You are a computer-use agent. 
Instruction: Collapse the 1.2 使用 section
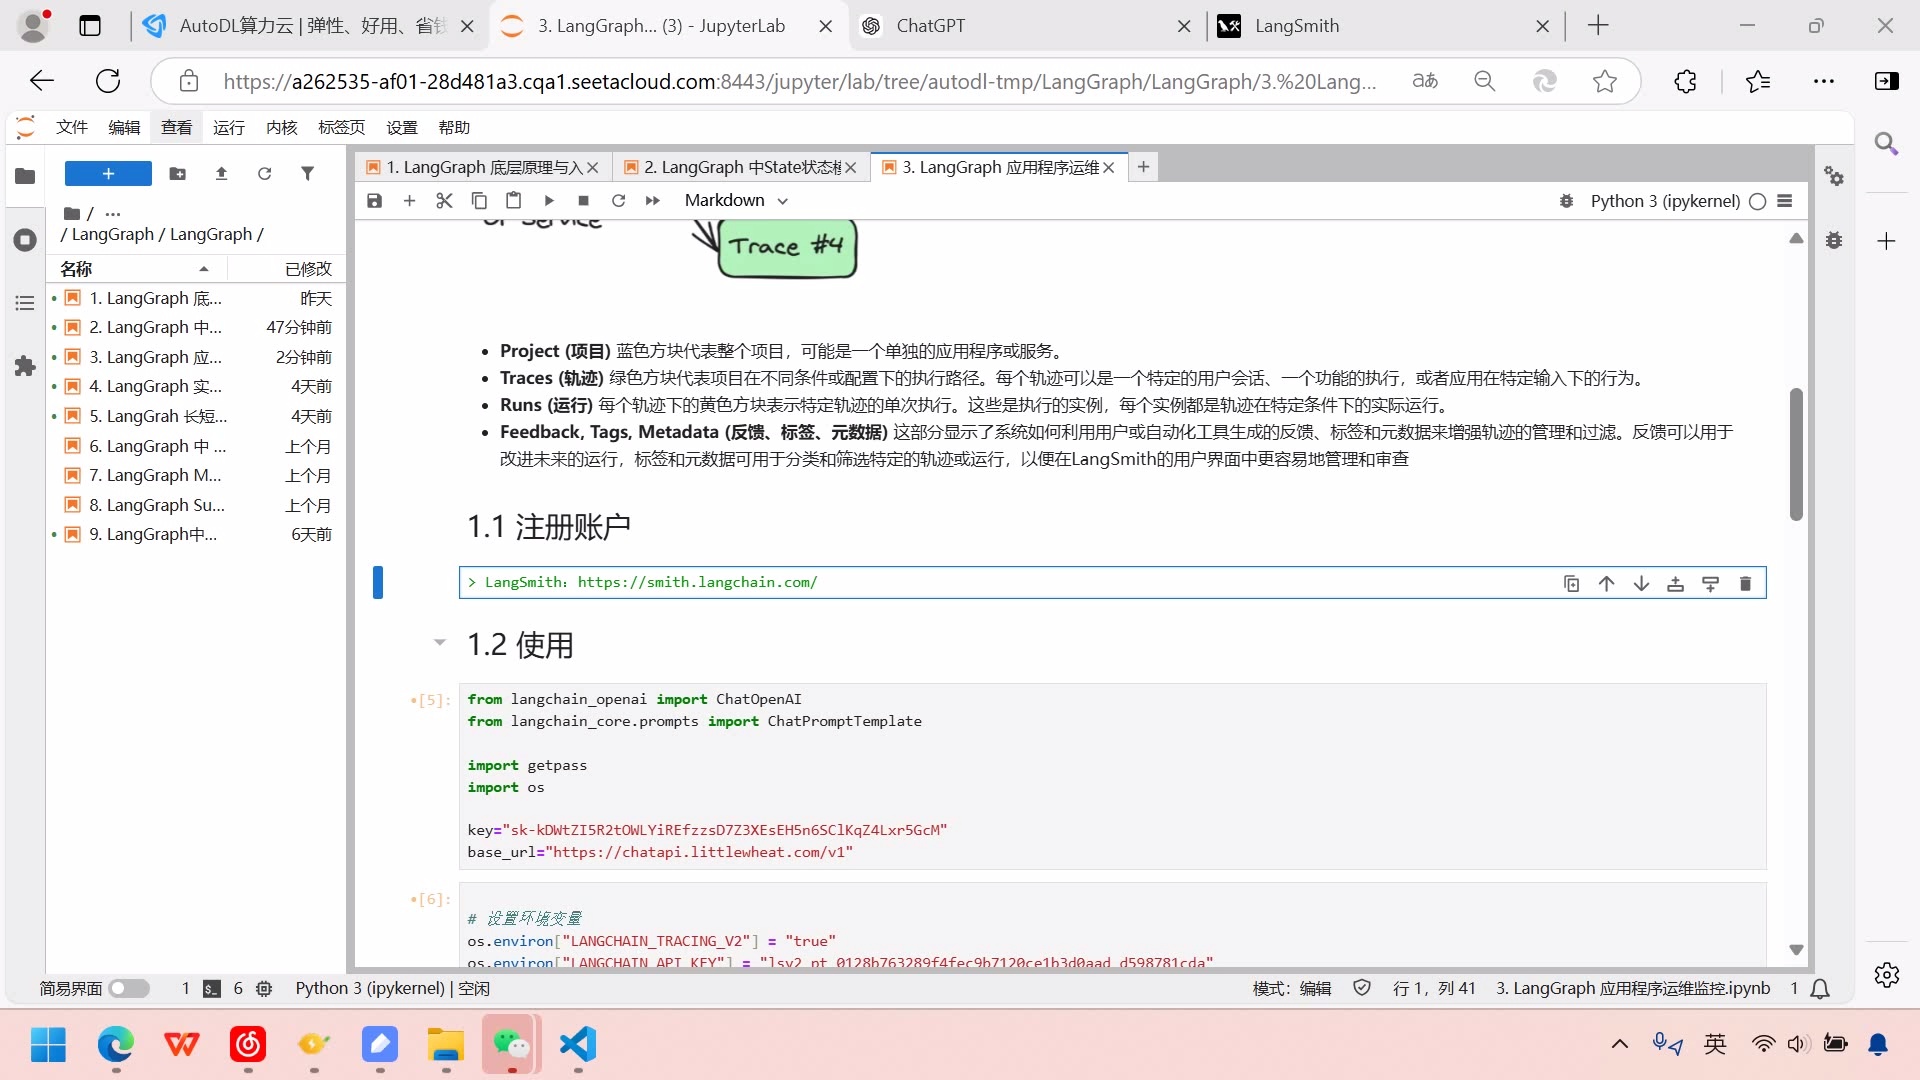pyautogui.click(x=440, y=643)
